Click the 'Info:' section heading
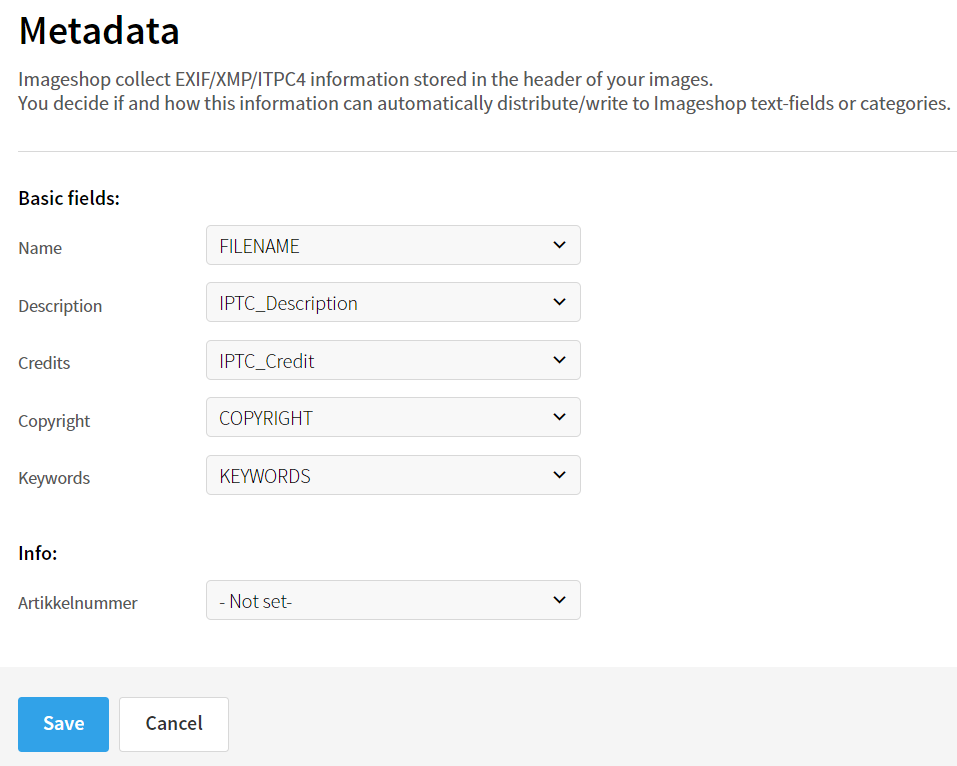The image size is (957, 766). [x=38, y=552]
